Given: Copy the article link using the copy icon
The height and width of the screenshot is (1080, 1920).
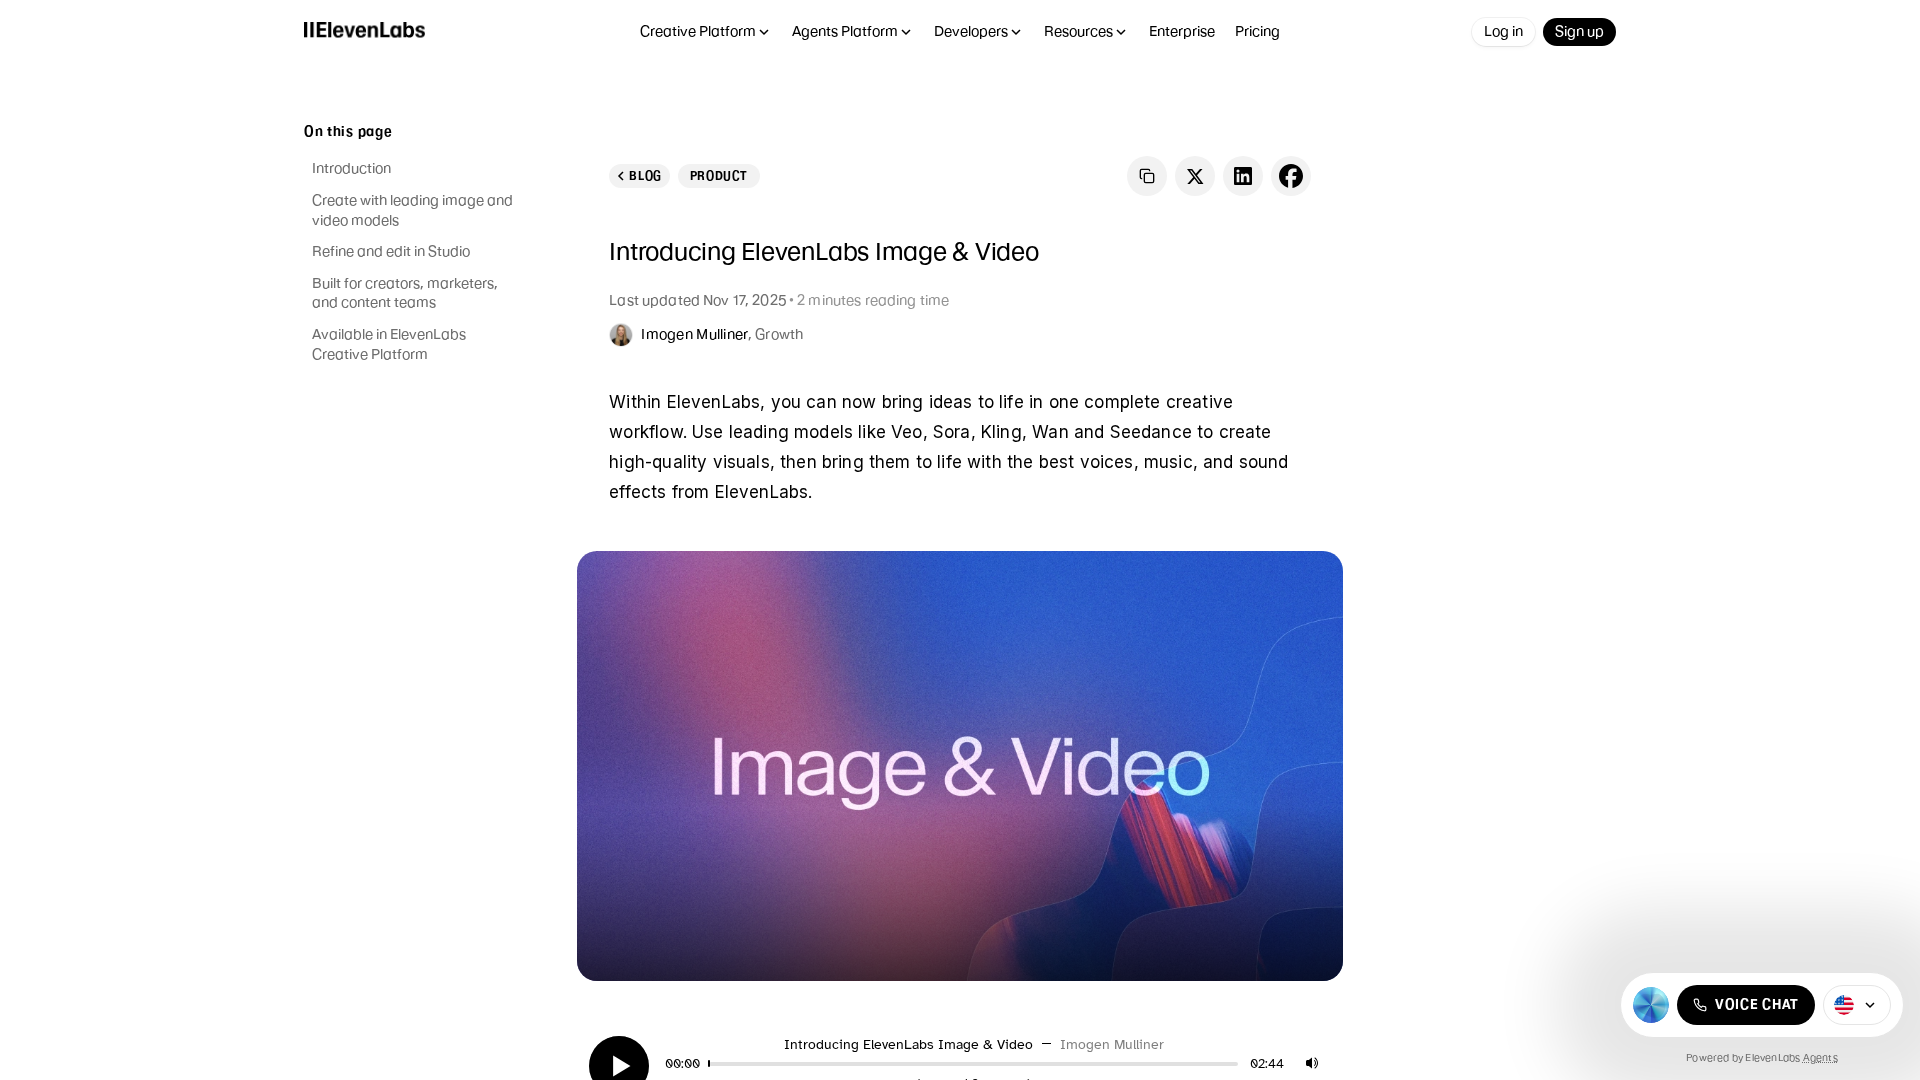Looking at the screenshot, I should [1146, 176].
